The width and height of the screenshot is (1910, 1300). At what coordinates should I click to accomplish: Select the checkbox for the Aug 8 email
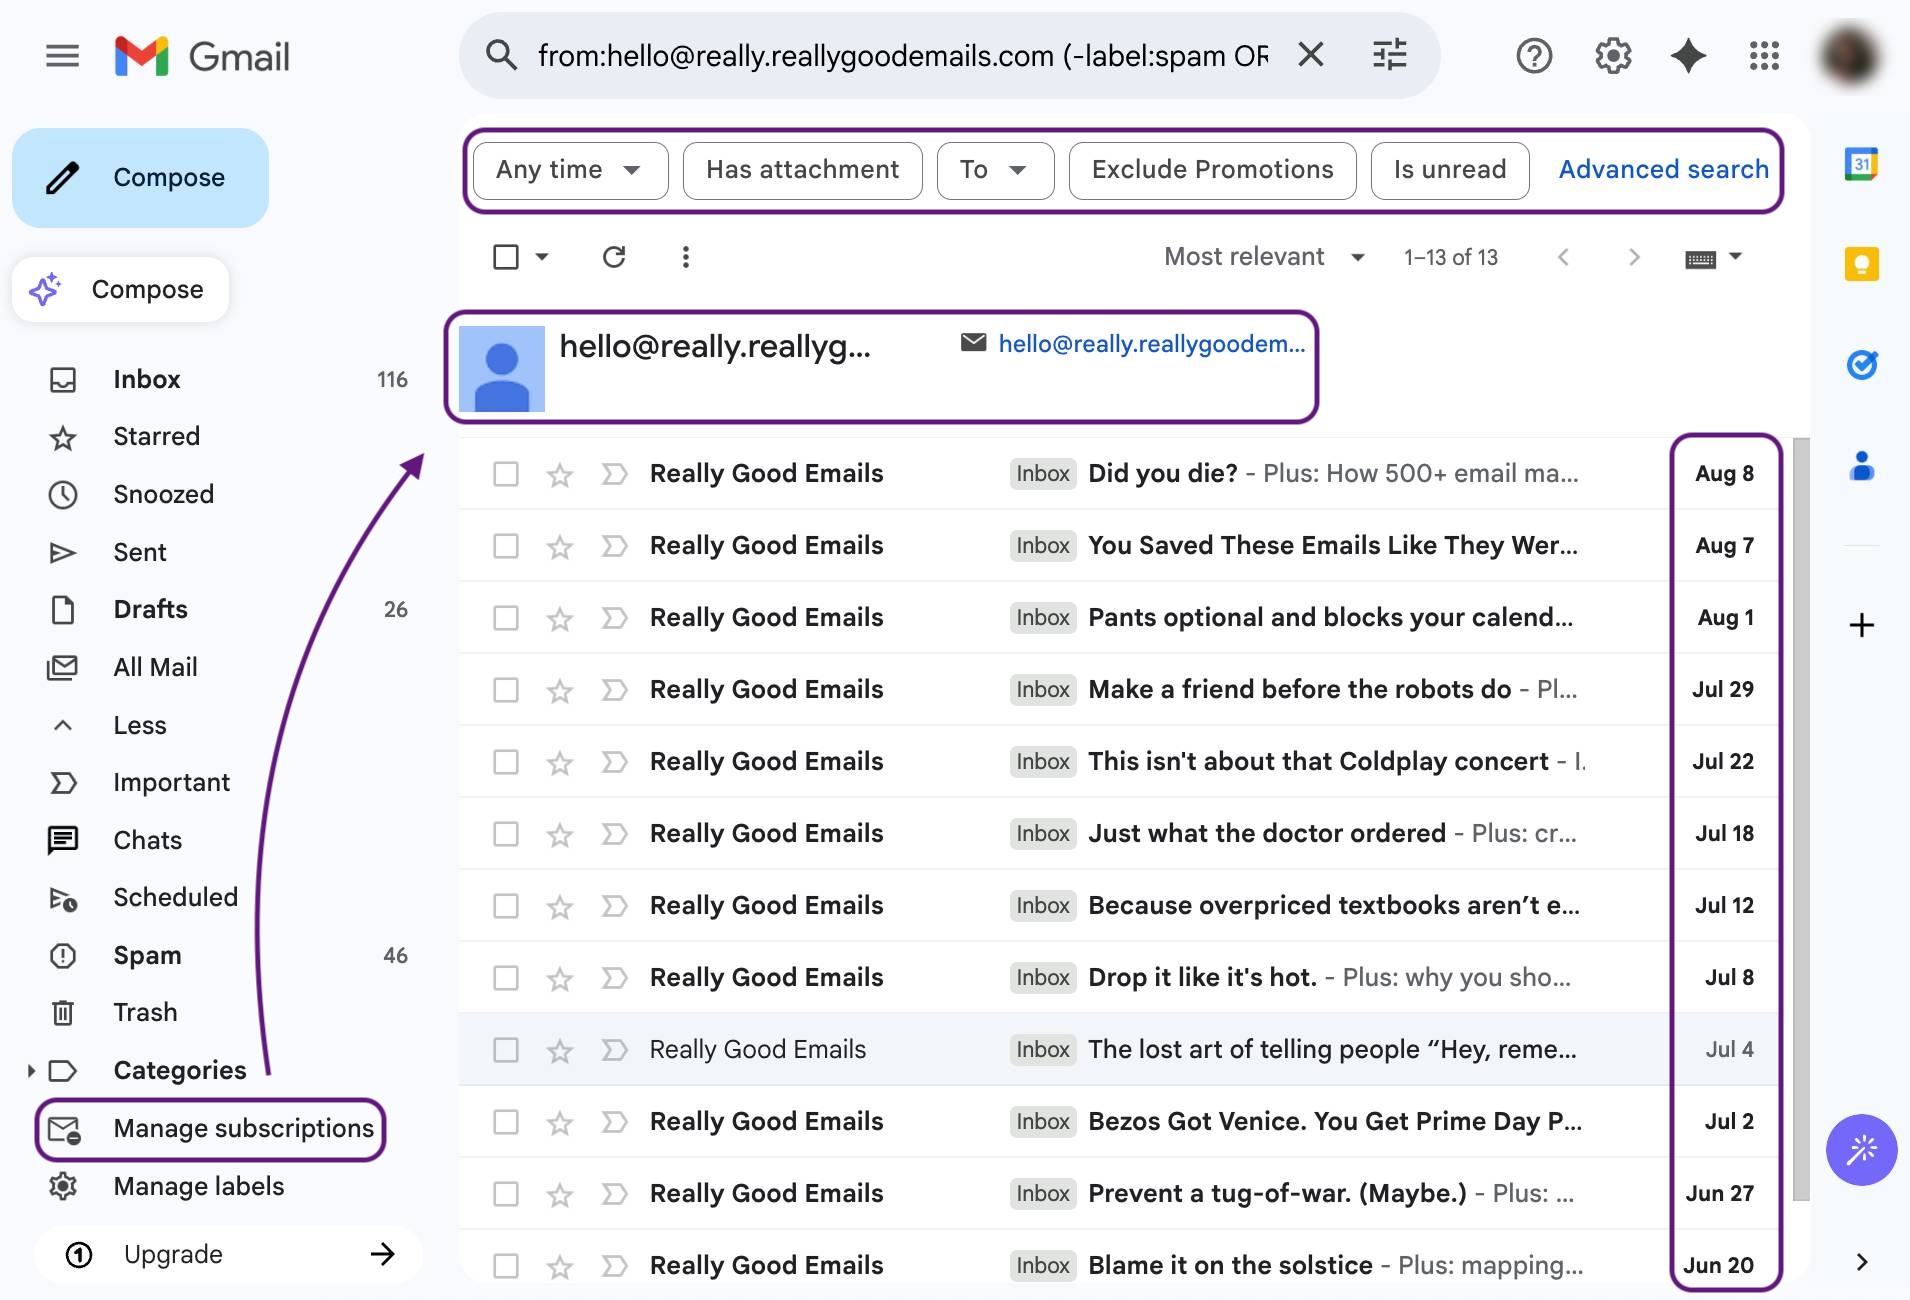(505, 474)
